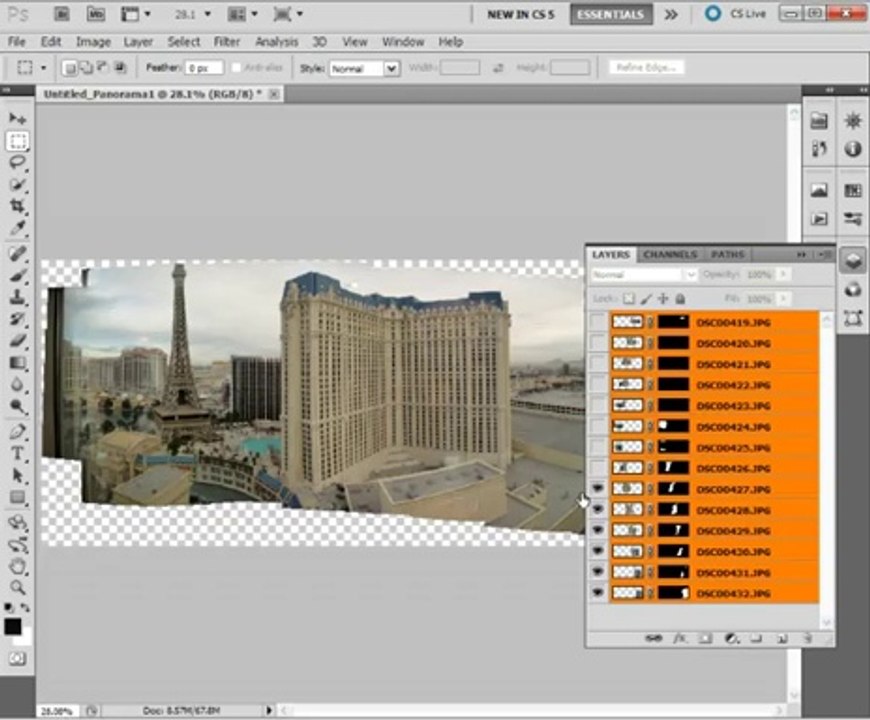Hide layer DSC00430.JPG eye icon
The width and height of the screenshot is (870, 720).
tap(598, 551)
